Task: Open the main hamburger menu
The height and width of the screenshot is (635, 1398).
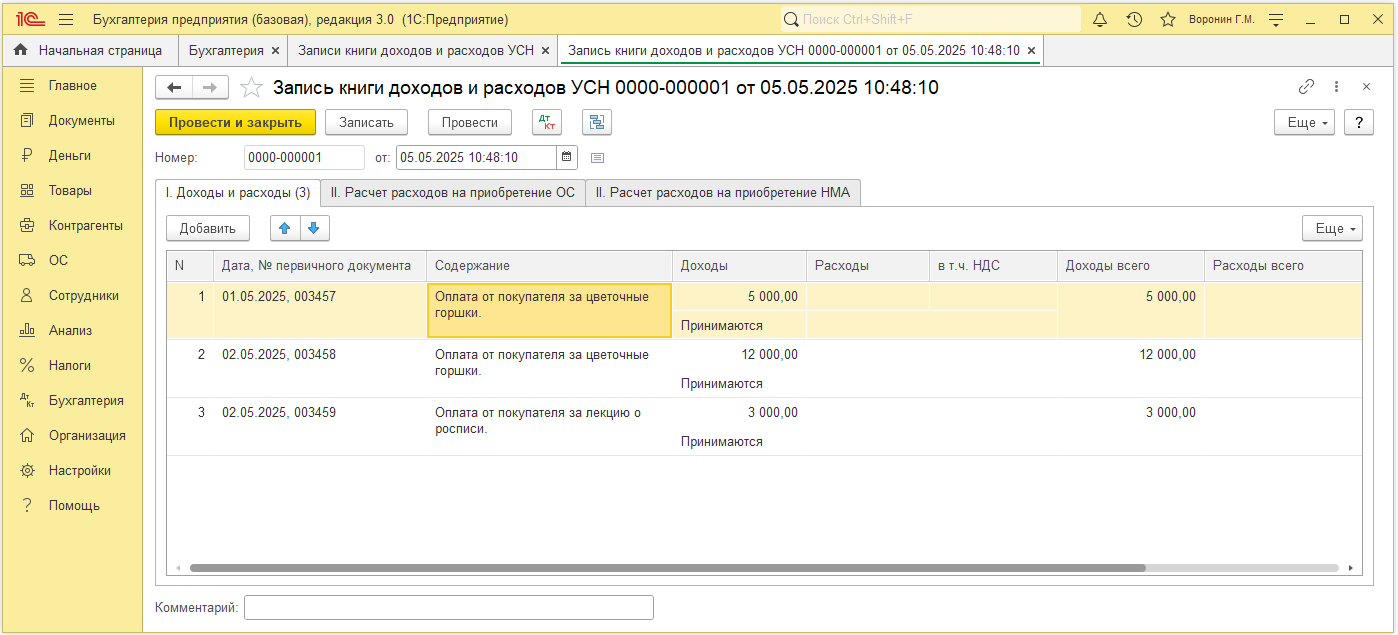Action: [66, 19]
